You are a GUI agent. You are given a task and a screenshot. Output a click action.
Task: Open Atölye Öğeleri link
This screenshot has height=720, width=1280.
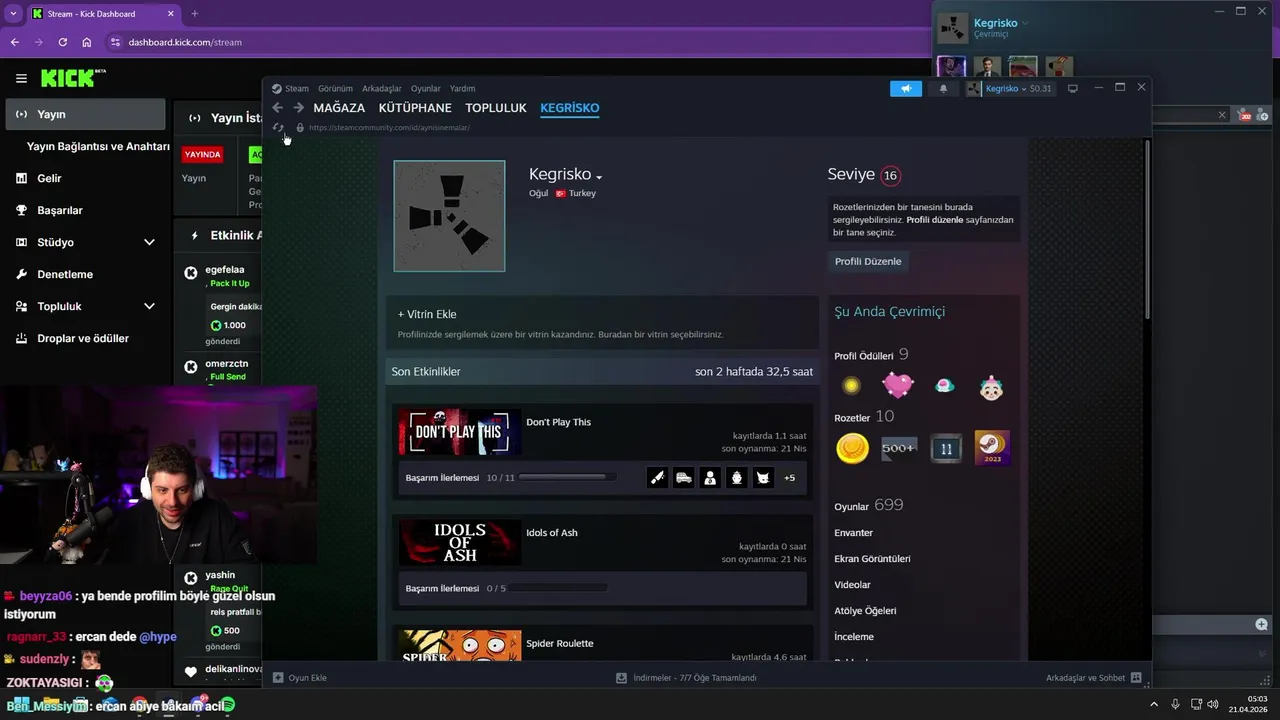click(865, 611)
